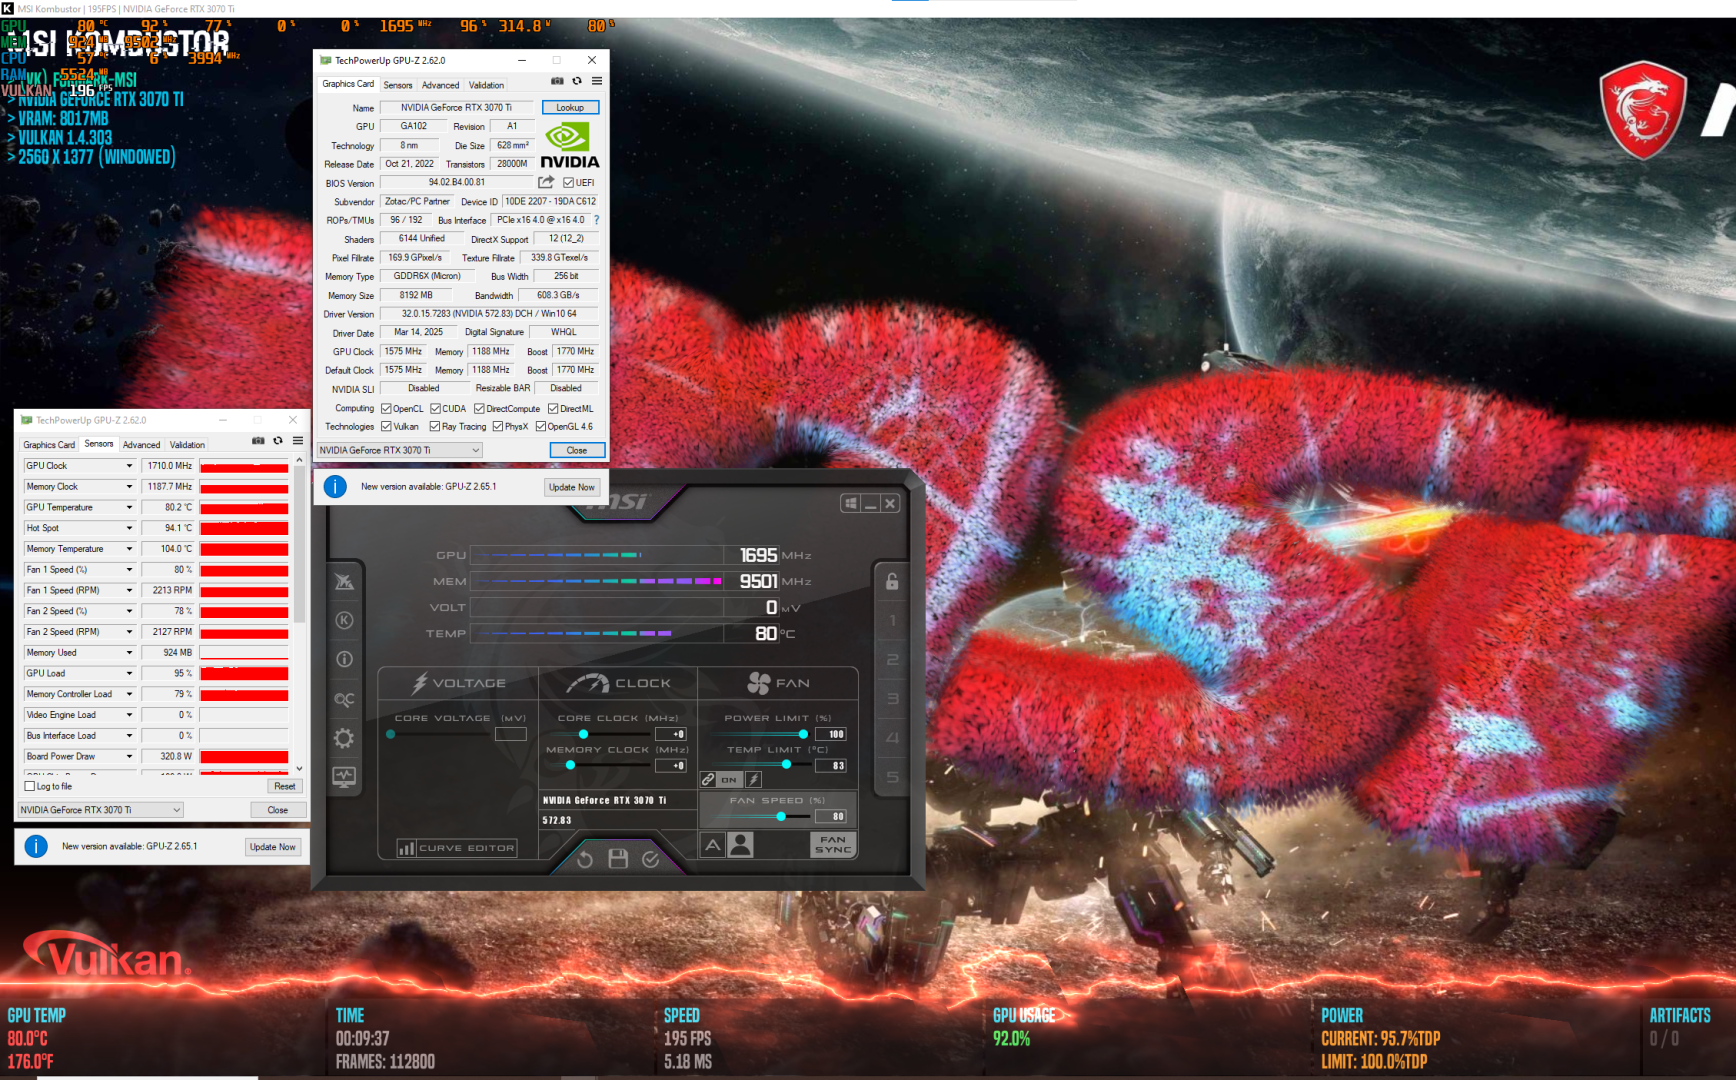Viewport: 1736px width, 1080px height.
Task: Open the Afterburner information icon
Action: click(x=344, y=659)
